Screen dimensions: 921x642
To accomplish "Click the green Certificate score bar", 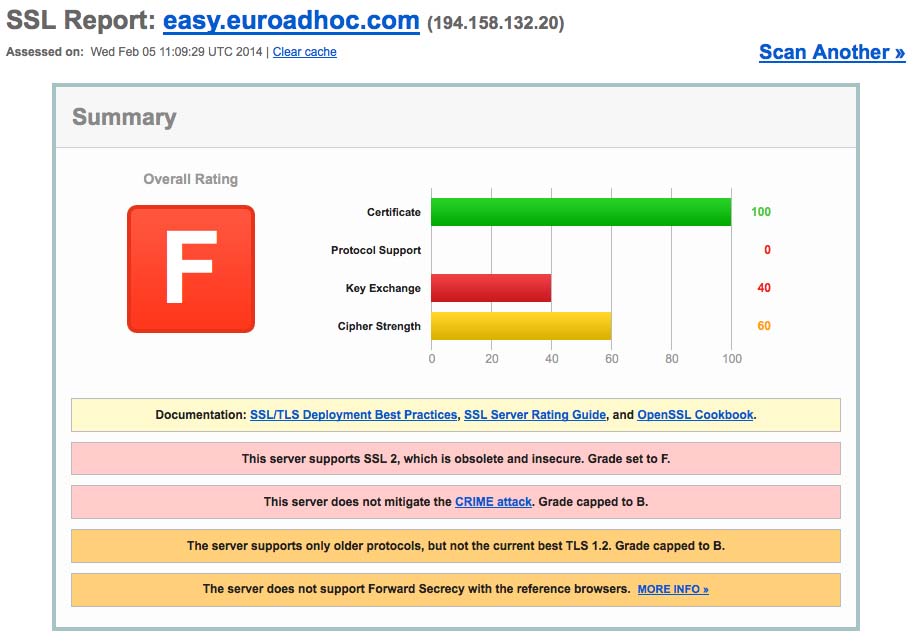I will tap(580, 212).
